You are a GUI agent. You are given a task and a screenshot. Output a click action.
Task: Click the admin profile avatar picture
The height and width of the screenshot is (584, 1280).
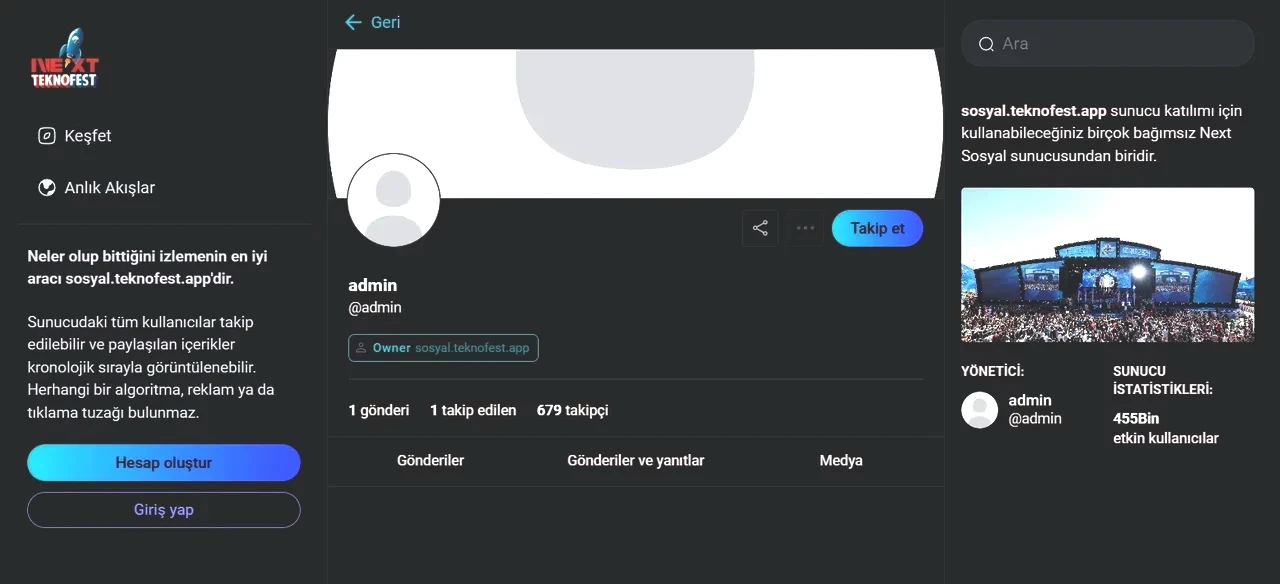(x=393, y=200)
